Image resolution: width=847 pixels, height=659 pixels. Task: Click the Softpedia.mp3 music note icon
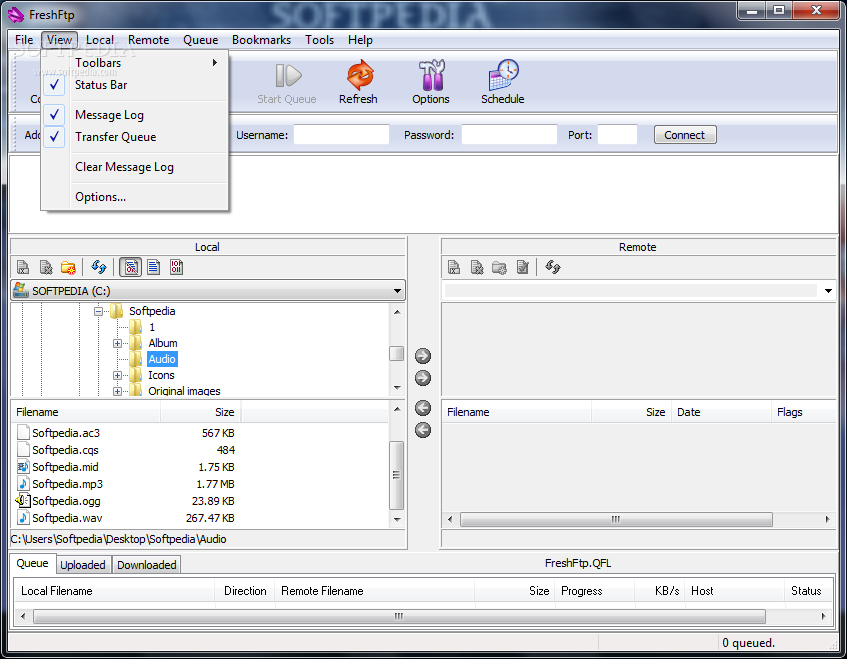pos(23,484)
